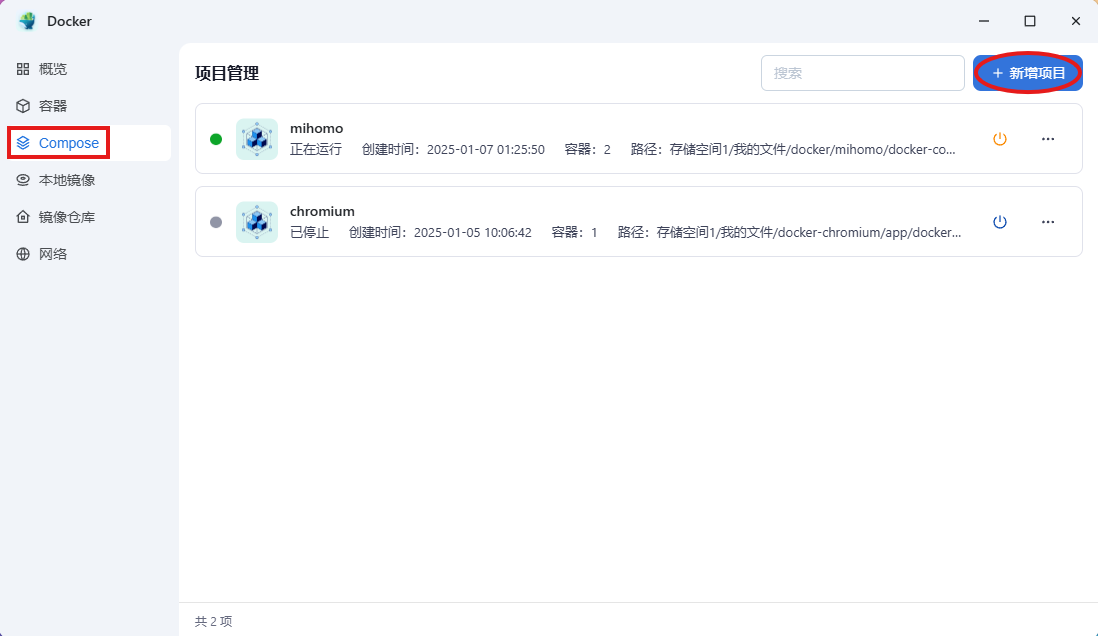1098x636 pixels.
Task: Click the 网络 globe icon
Action: coord(23,254)
